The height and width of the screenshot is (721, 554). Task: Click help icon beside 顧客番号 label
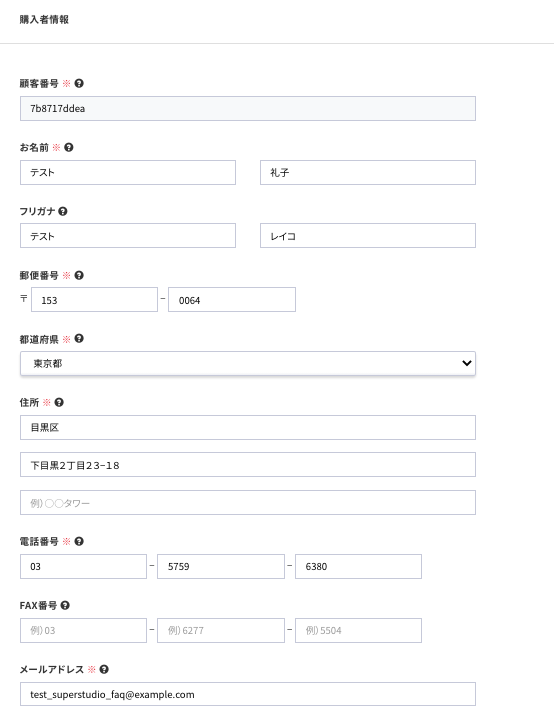click(x=79, y=83)
